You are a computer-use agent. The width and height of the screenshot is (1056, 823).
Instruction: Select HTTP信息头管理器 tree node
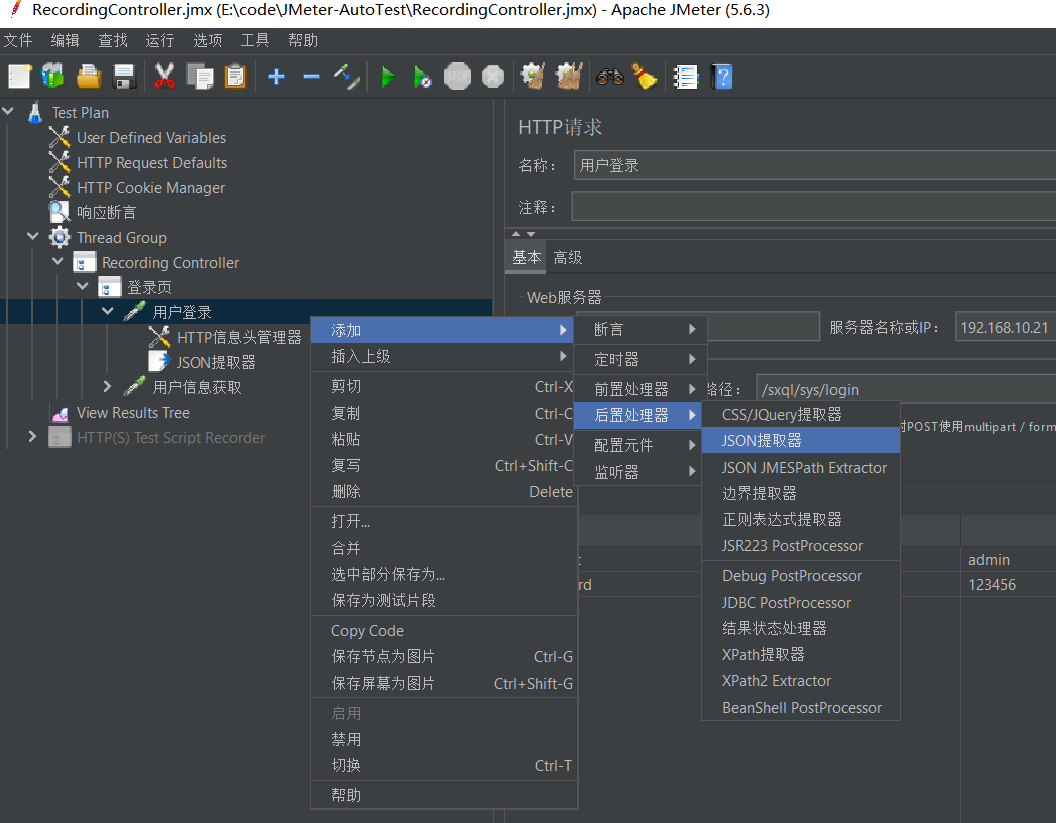239,337
